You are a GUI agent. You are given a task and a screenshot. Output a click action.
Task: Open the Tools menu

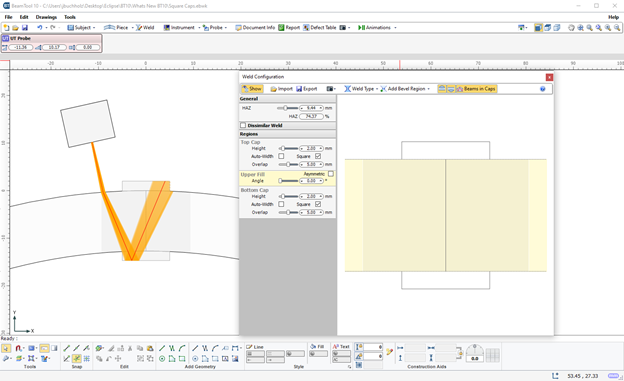pyautogui.click(x=70, y=17)
